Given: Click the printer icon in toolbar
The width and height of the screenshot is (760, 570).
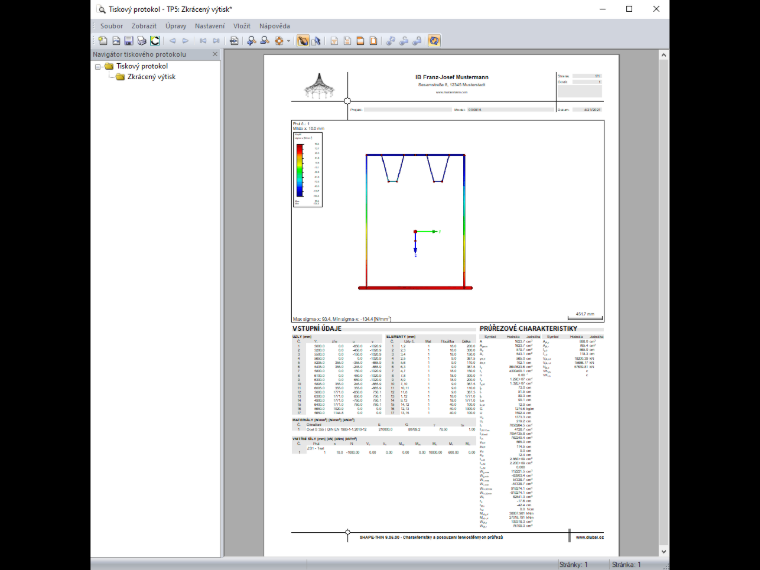Looking at the screenshot, I should 142,41.
